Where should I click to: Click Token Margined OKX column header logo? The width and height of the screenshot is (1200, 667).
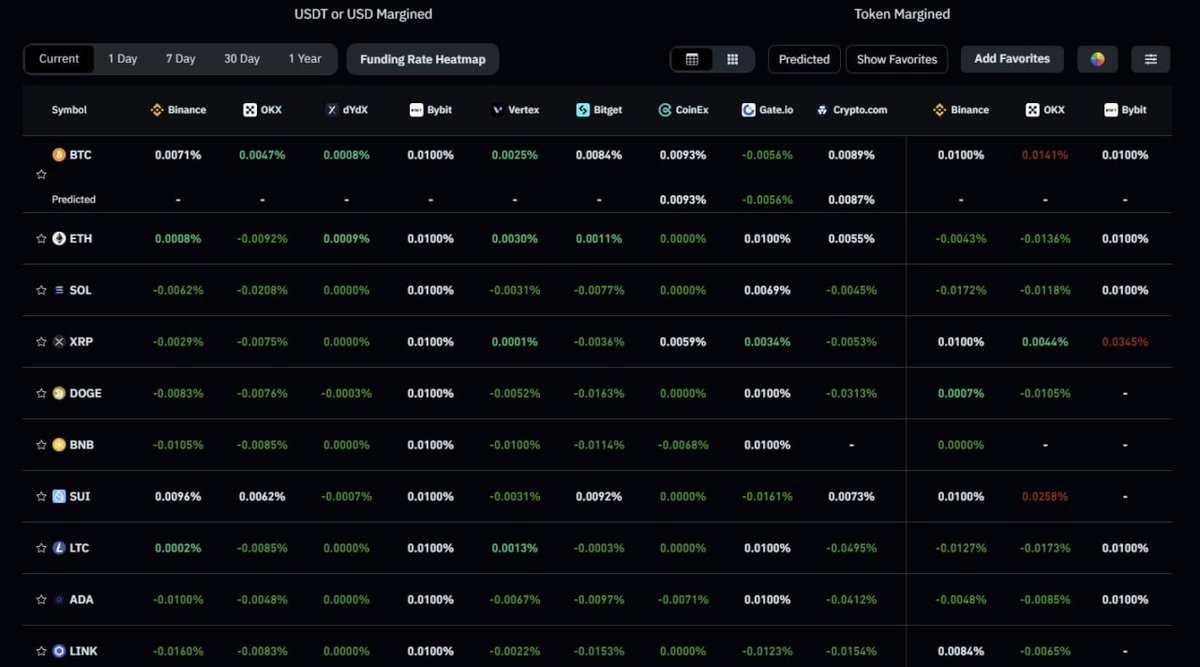tap(1033, 110)
